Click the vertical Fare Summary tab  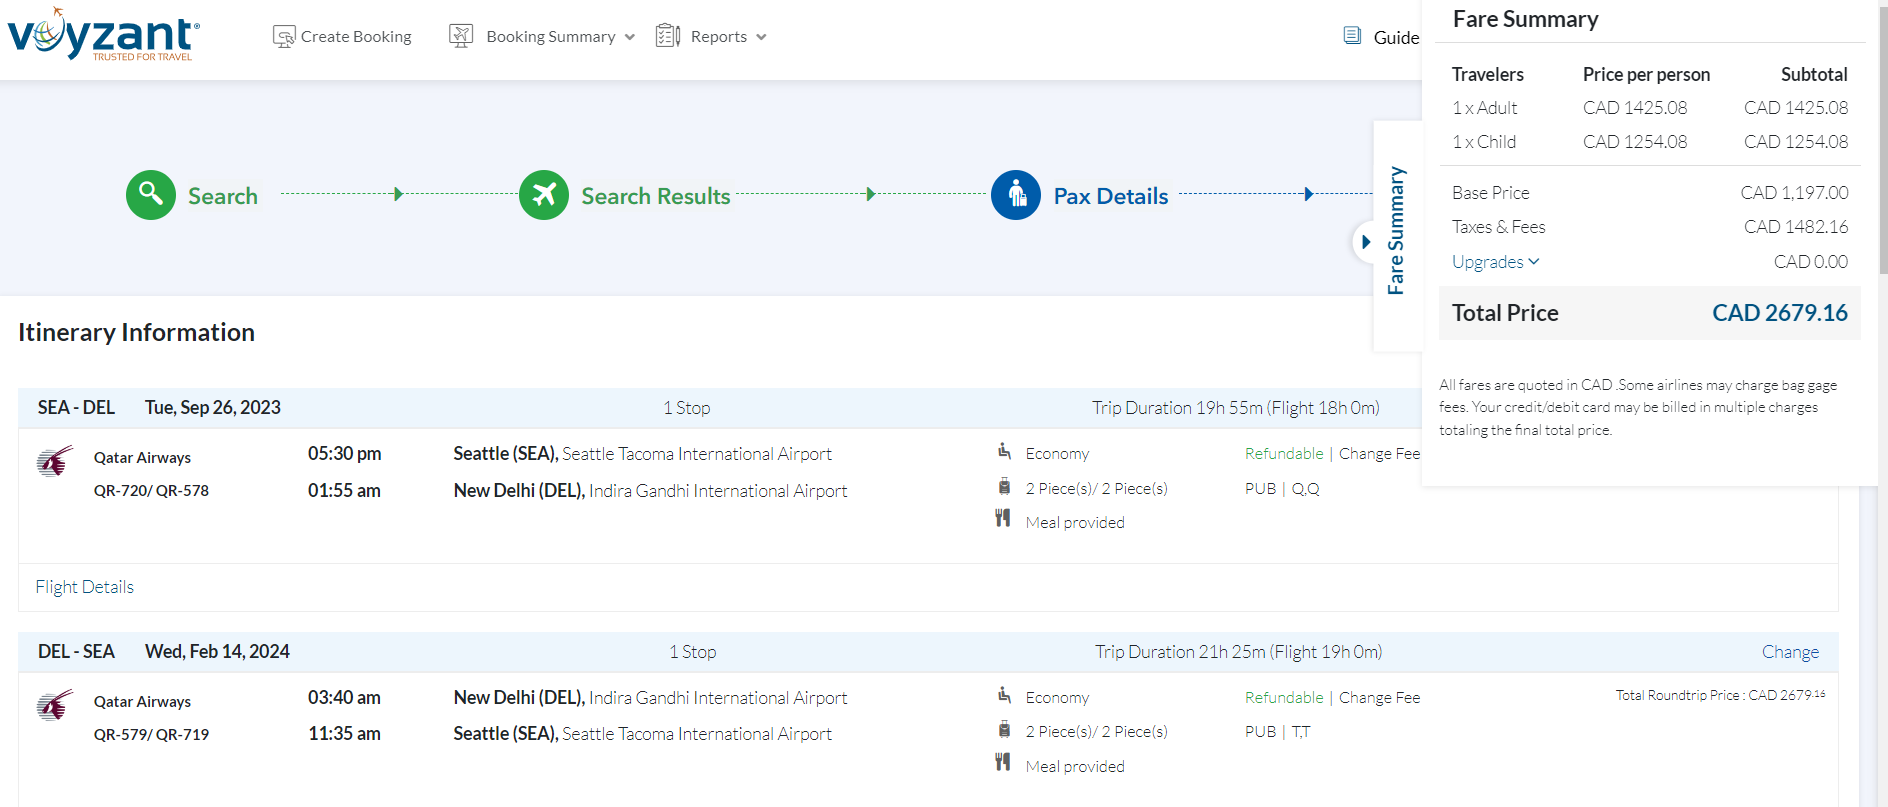[x=1396, y=231]
